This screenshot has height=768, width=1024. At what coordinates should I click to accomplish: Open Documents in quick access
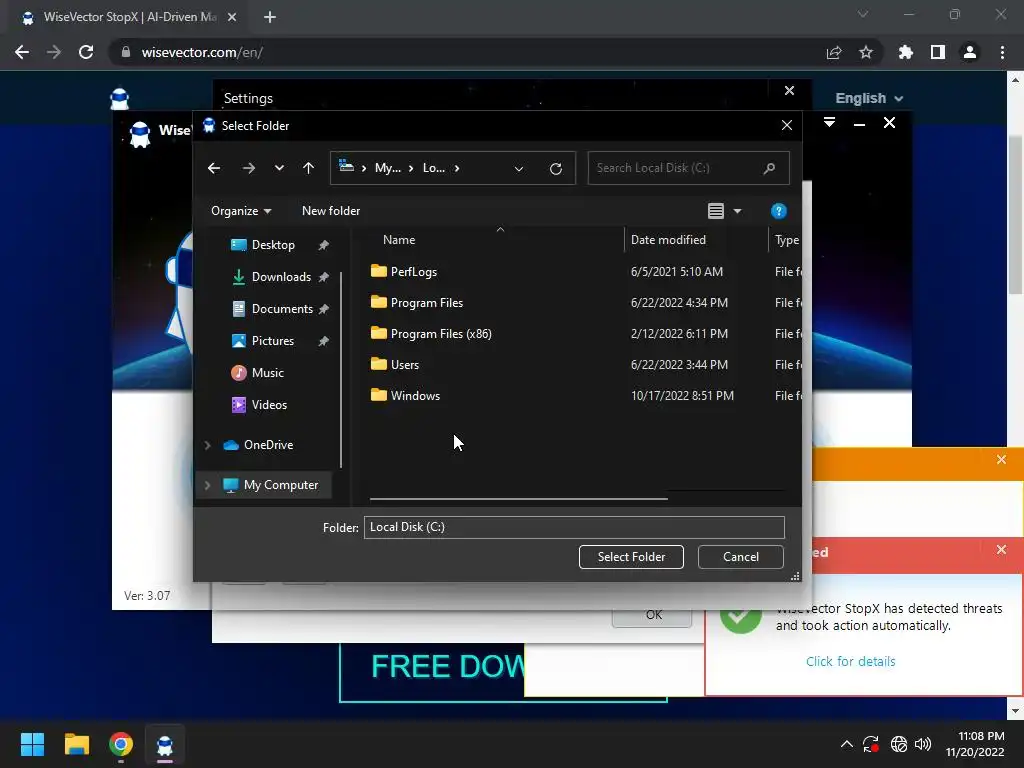pos(282,309)
